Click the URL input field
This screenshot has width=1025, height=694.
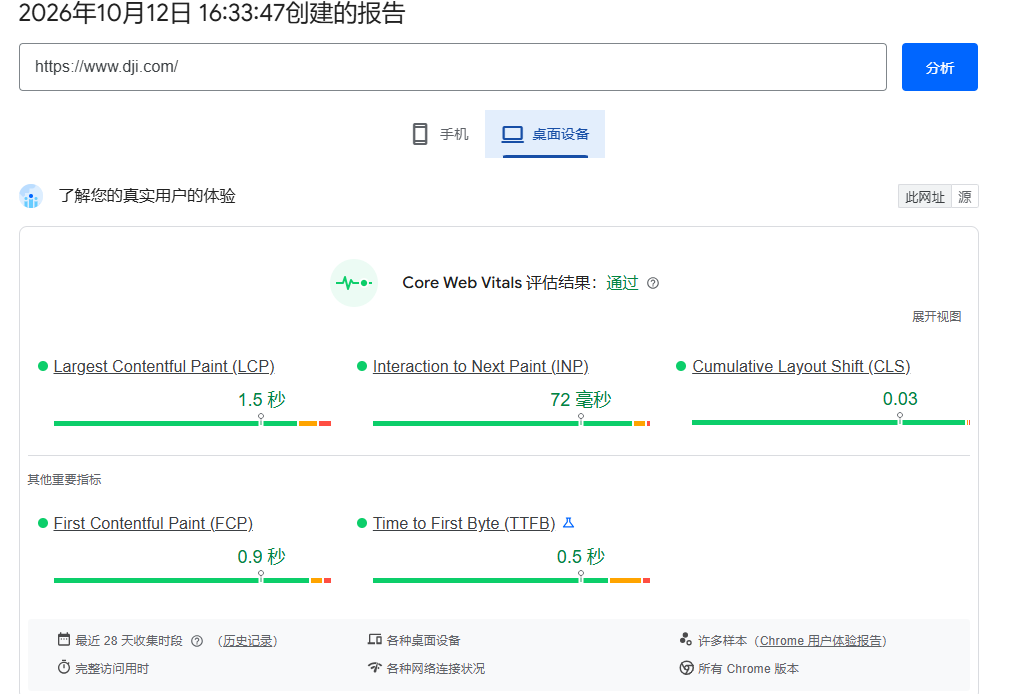tap(453, 67)
